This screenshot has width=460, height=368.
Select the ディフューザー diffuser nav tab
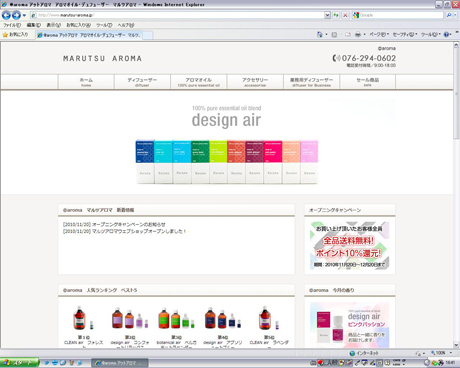(142, 82)
